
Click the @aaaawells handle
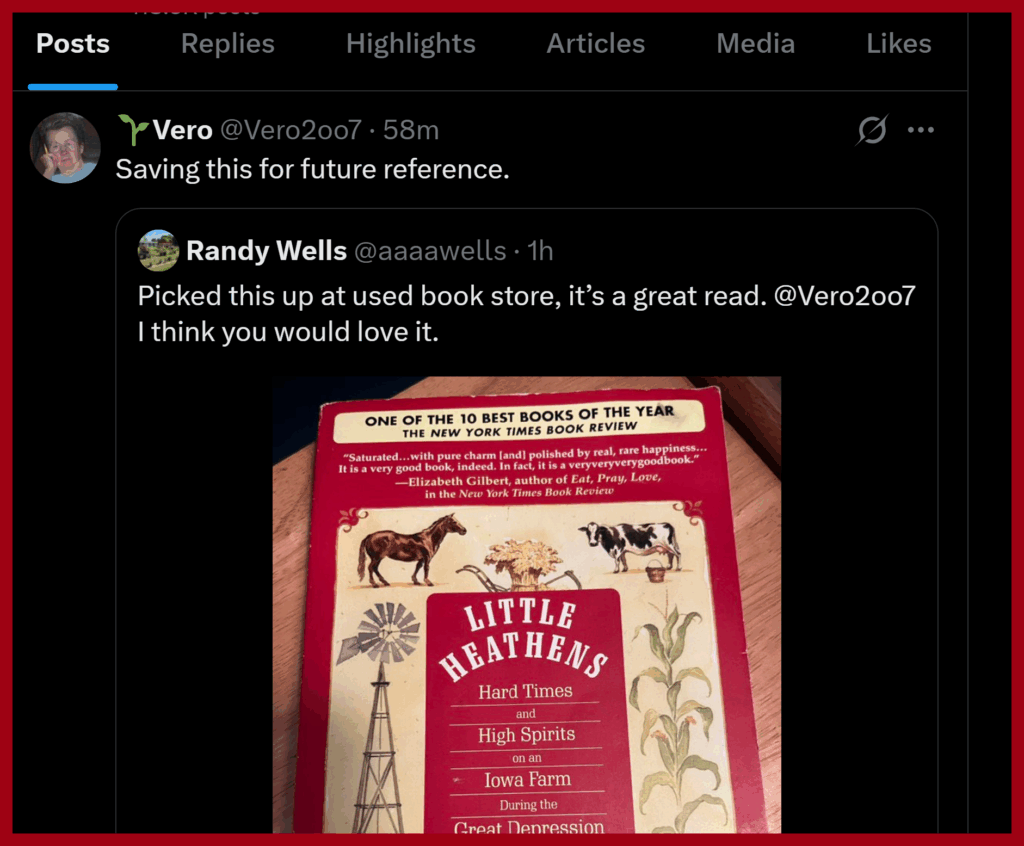point(430,251)
